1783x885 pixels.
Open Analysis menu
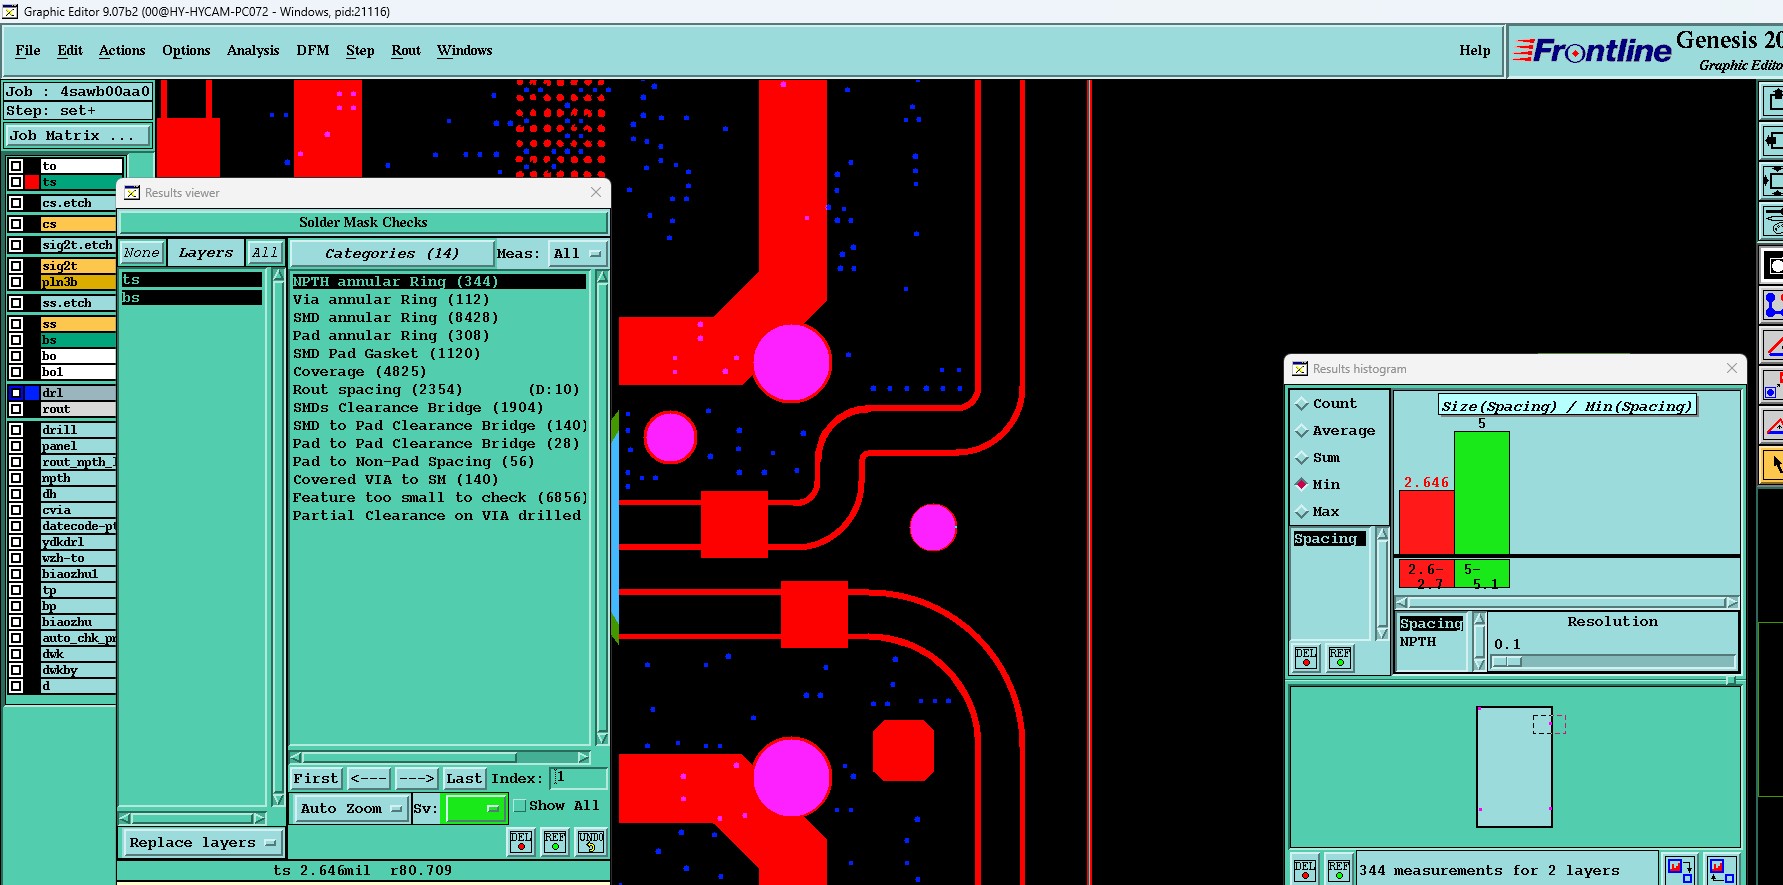(x=253, y=50)
